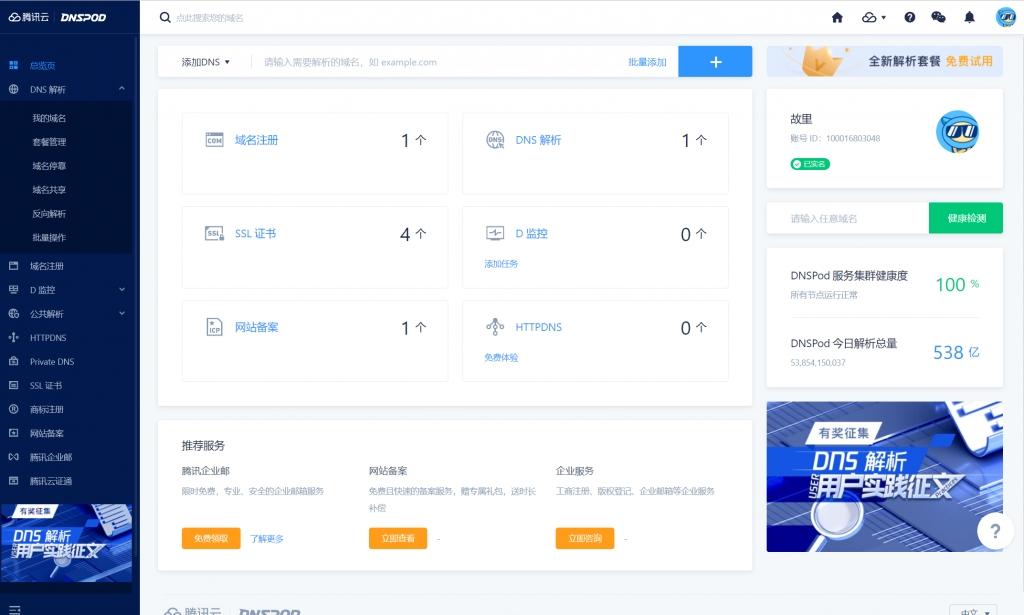Click the sidebar 腾讯企业邮 icon
Image resolution: width=1024 pixels, height=615 pixels.
(13, 457)
